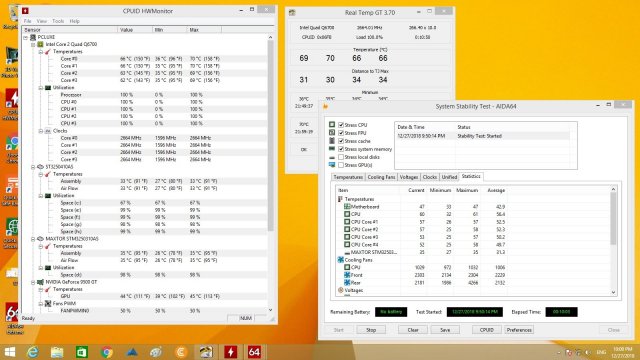The image size is (640, 360).
Task: Click the icon beside Stress cache in AIDA64
Action: (x=332, y=141)
